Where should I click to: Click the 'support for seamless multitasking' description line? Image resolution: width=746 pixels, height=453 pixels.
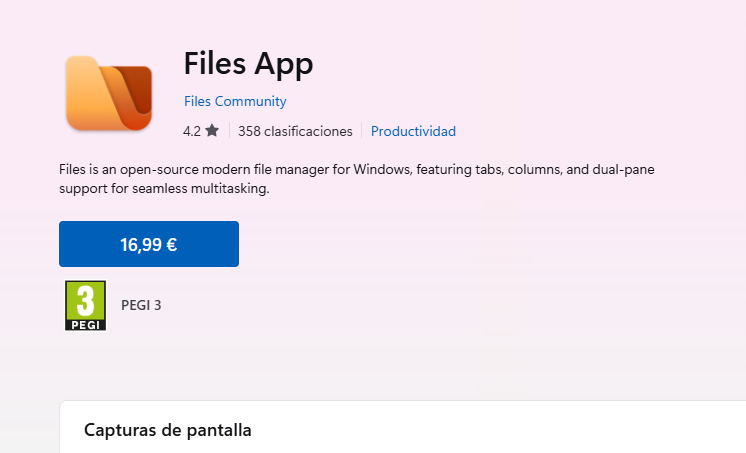[x=164, y=188]
